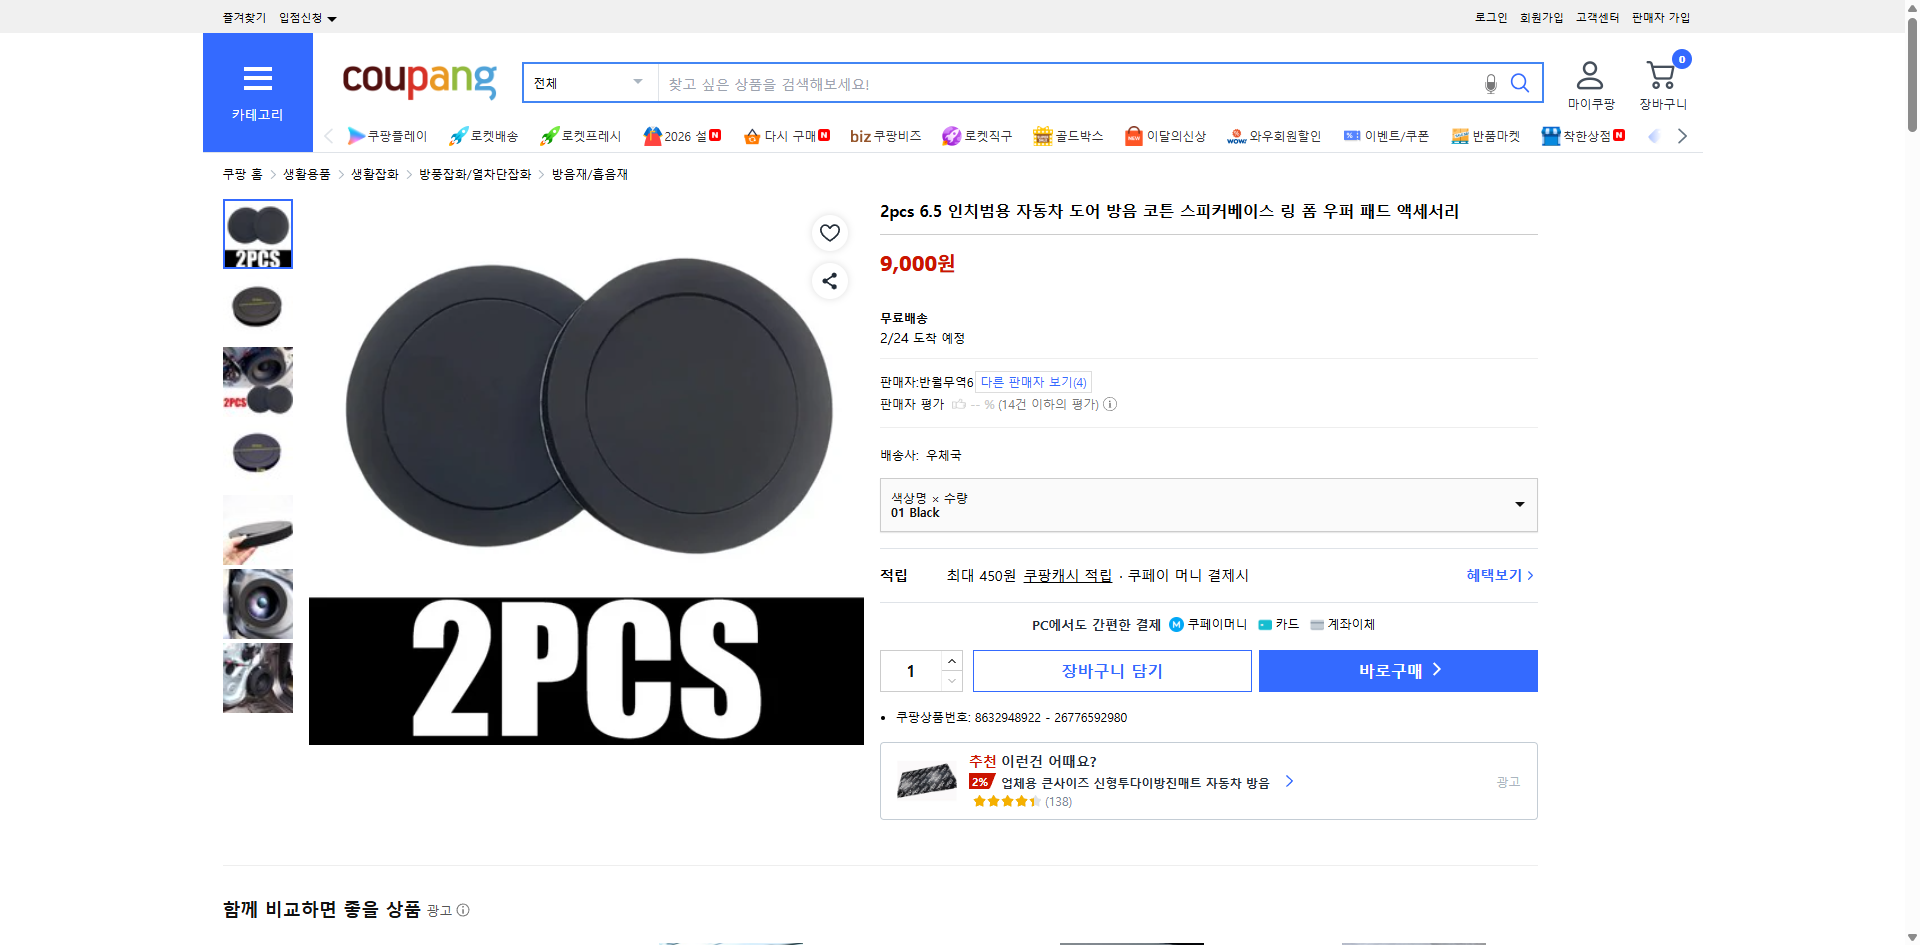Toggle the heart wishlist button
The width and height of the screenshot is (1920, 945).
point(829,232)
